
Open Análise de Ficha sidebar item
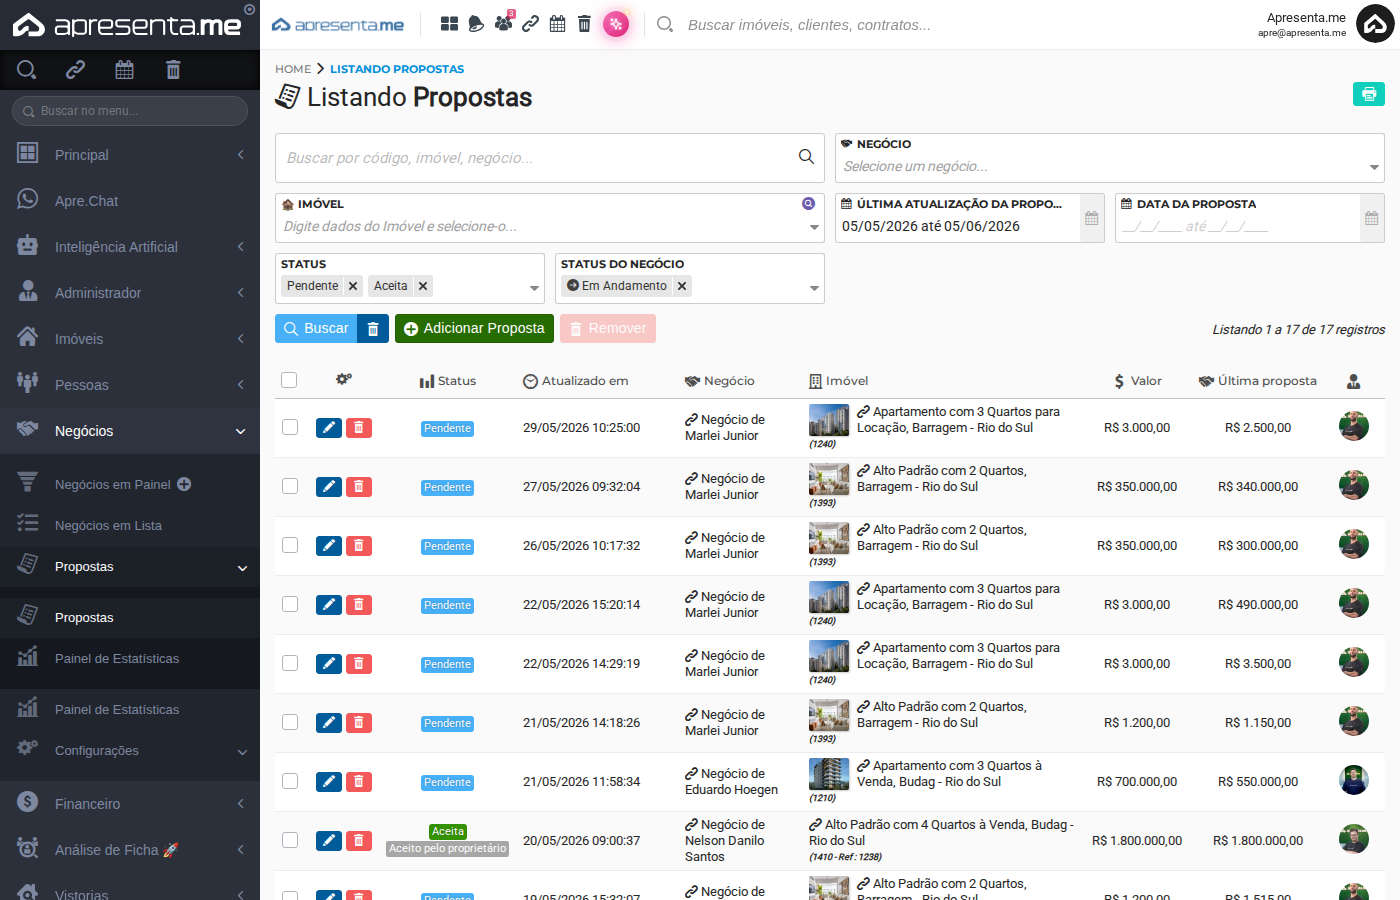pos(130,850)
